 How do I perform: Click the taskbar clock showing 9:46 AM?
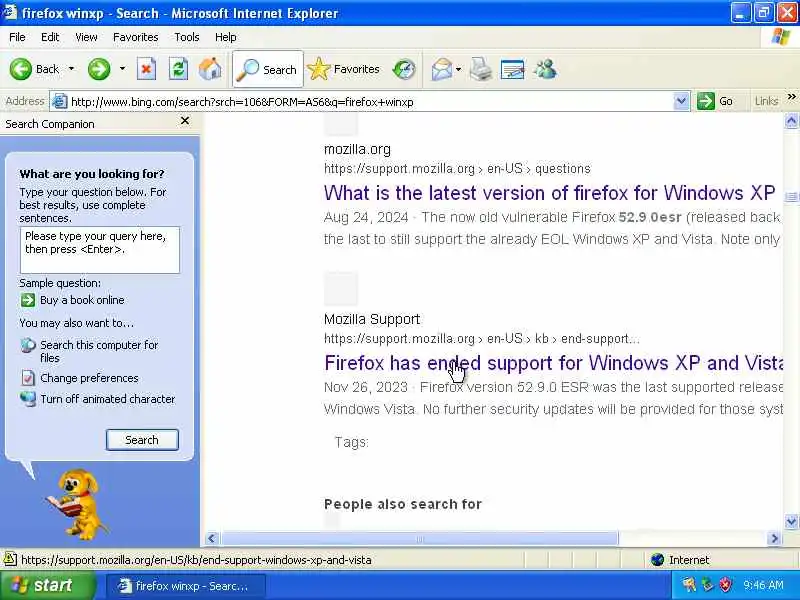point(763,585)
